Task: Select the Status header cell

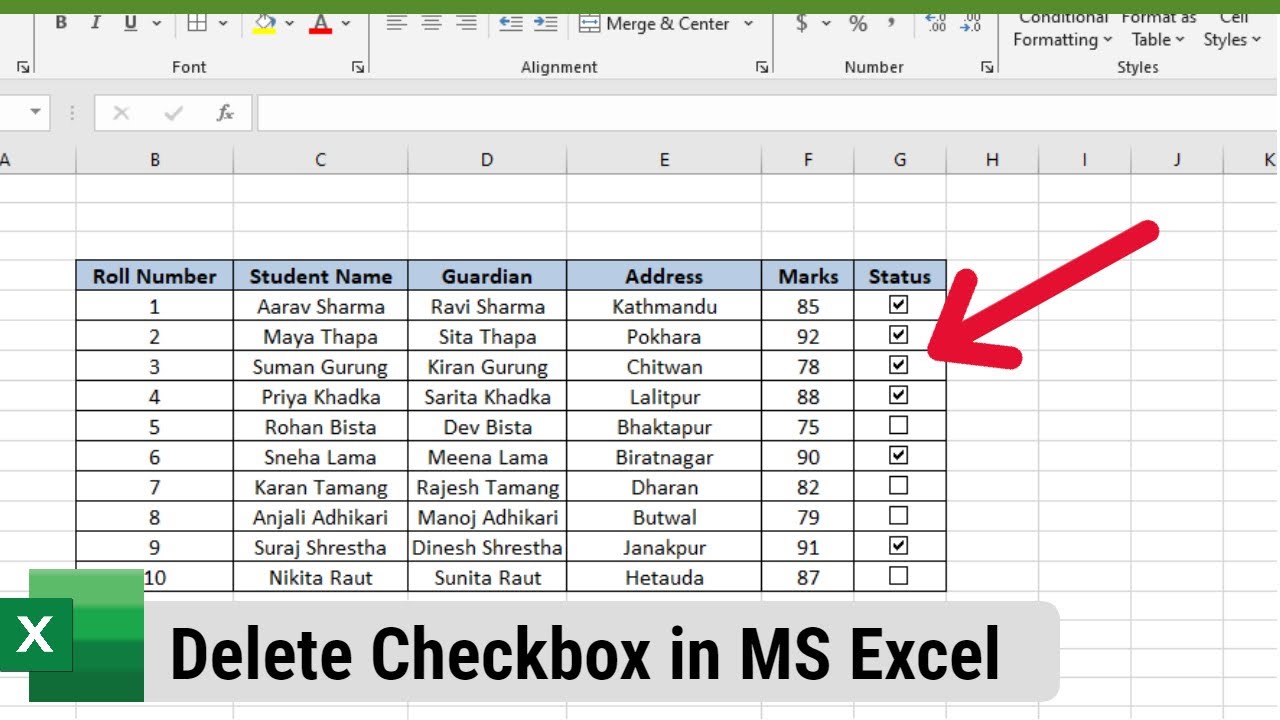Action: pos(900,276)
